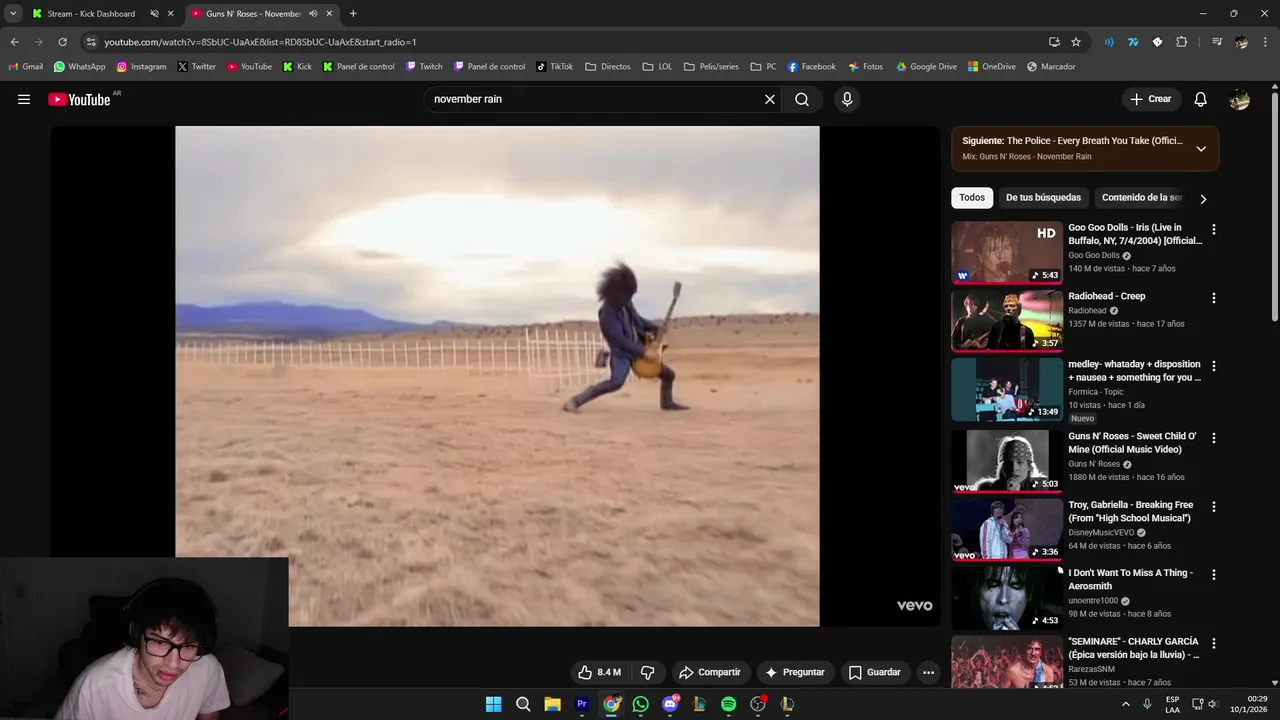
Task: Open the volume speaker tray icon
Action: click(x=1212, y=704)
